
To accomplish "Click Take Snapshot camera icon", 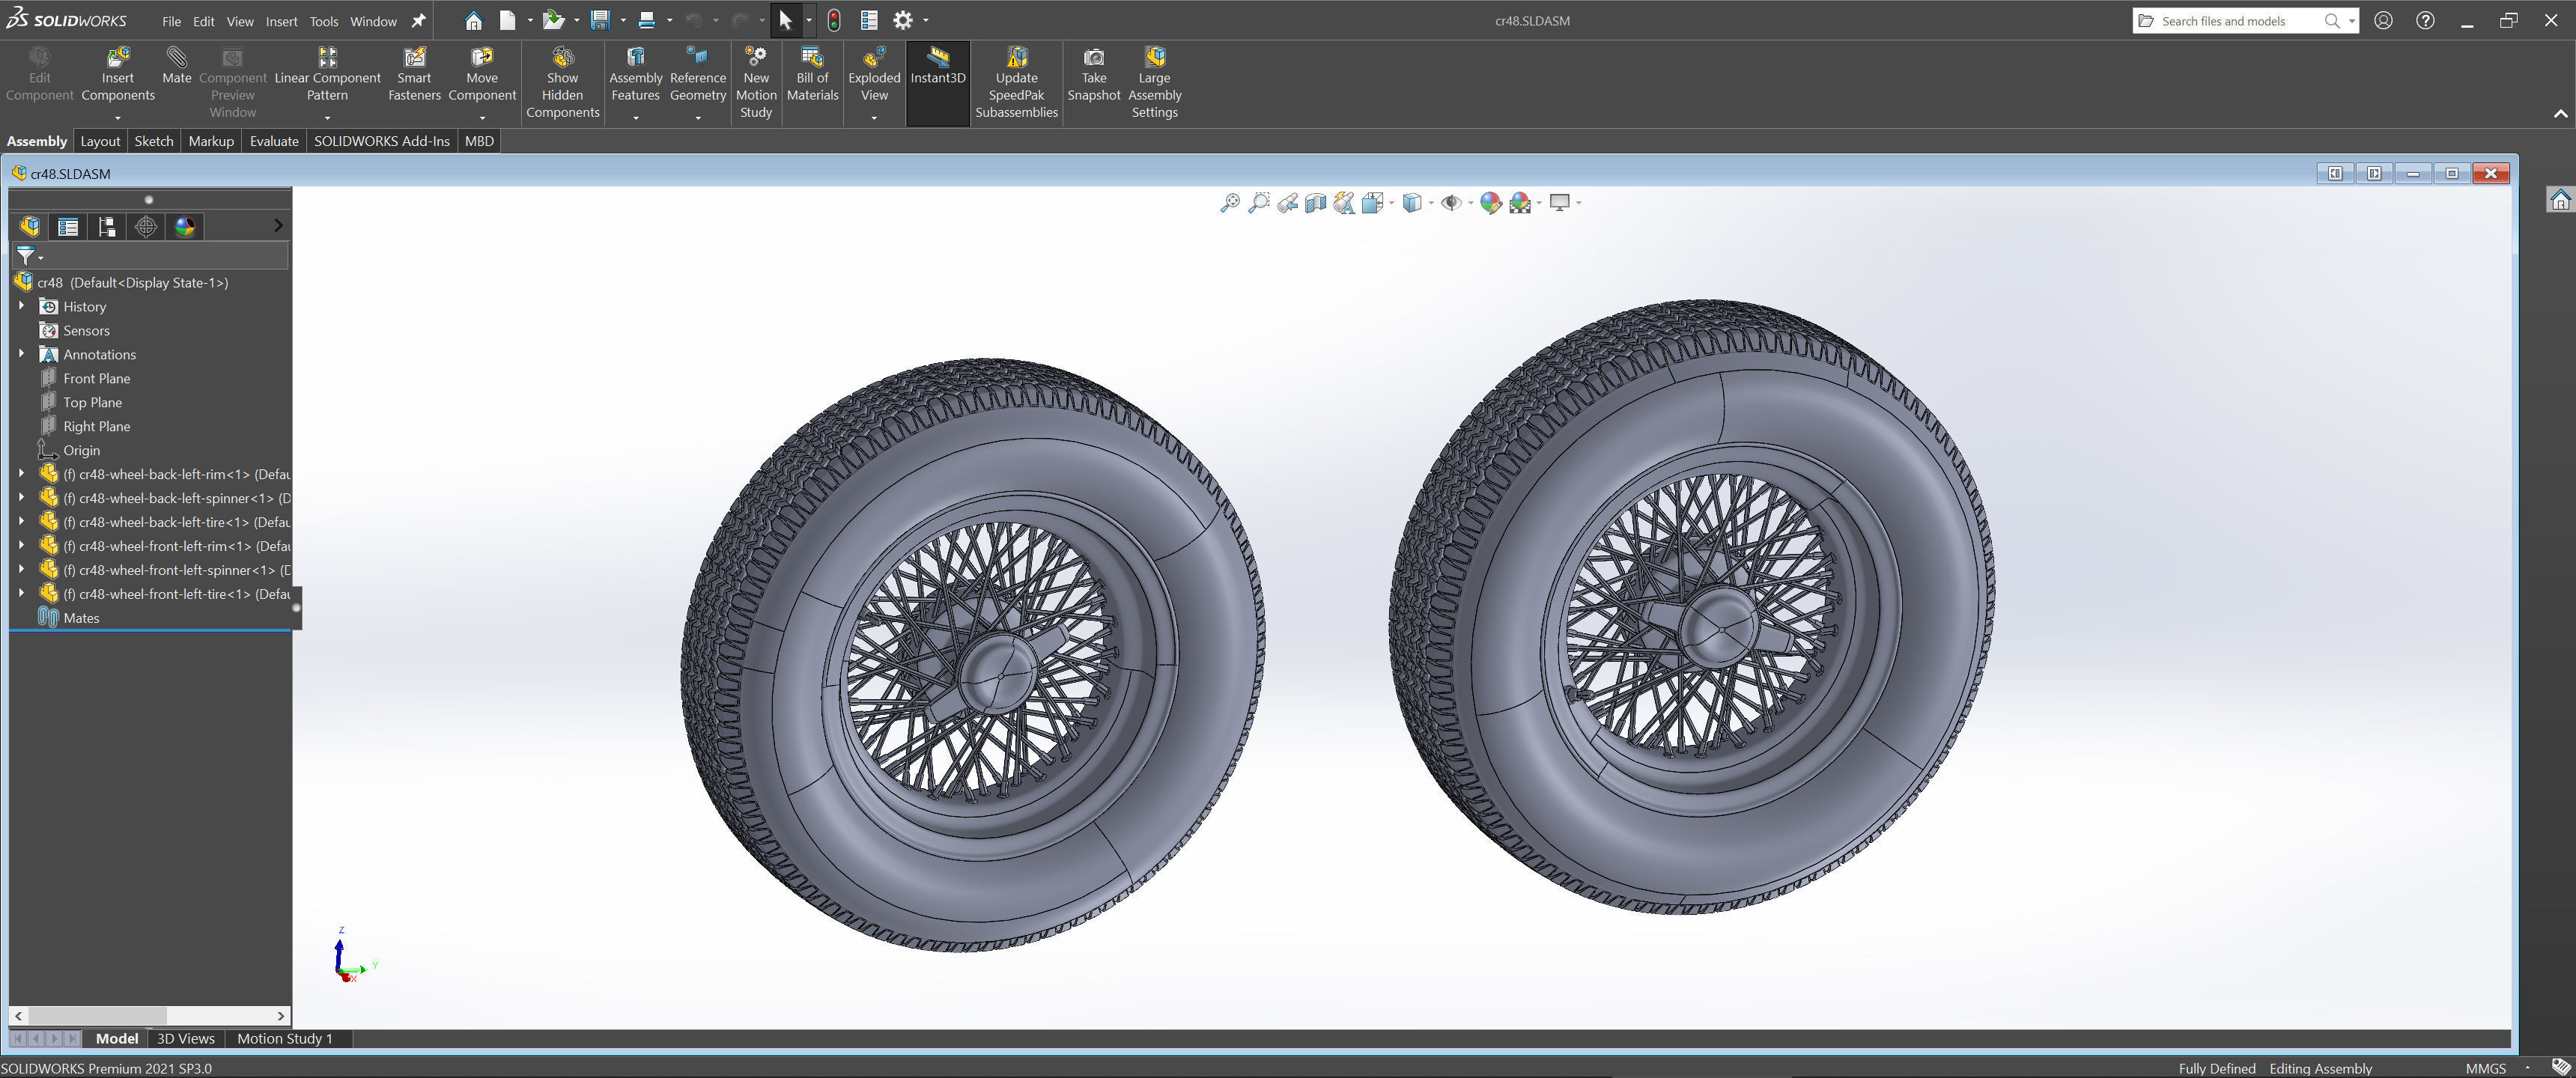I will tap(1093, 58).
